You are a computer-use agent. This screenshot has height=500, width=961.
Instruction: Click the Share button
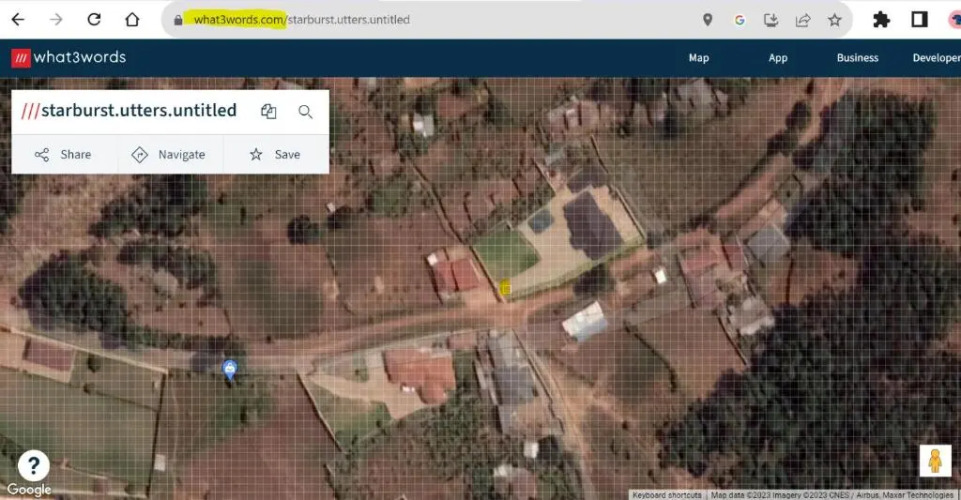[63, 154]
